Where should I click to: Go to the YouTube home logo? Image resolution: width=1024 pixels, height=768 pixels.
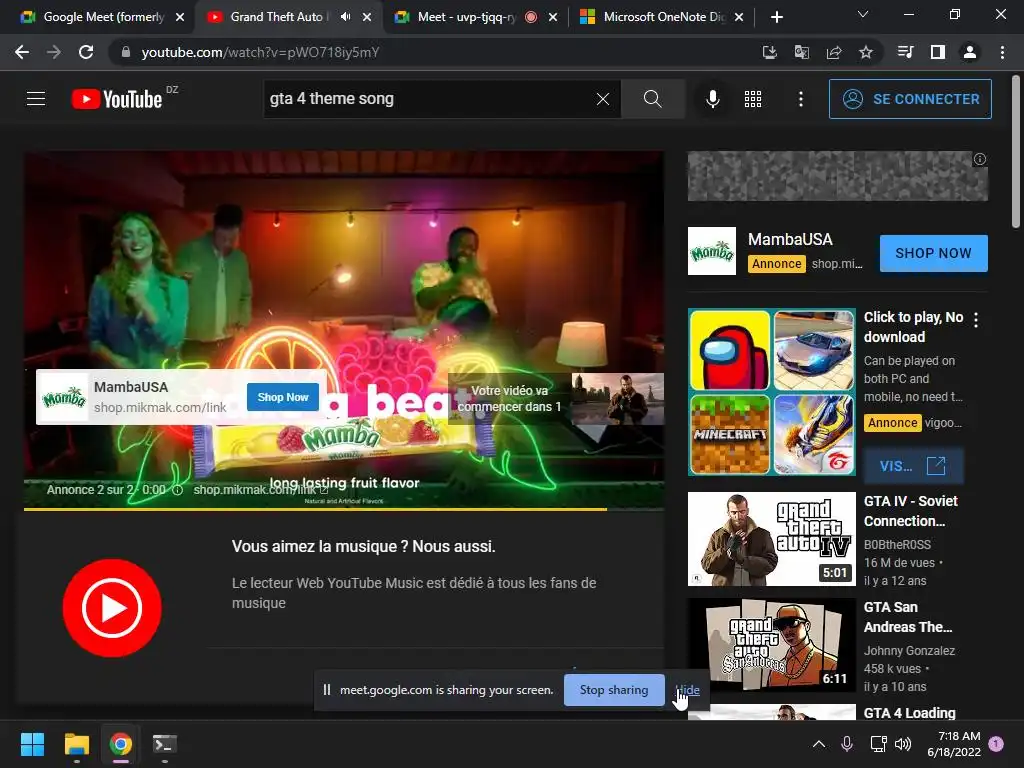point(117,99)
